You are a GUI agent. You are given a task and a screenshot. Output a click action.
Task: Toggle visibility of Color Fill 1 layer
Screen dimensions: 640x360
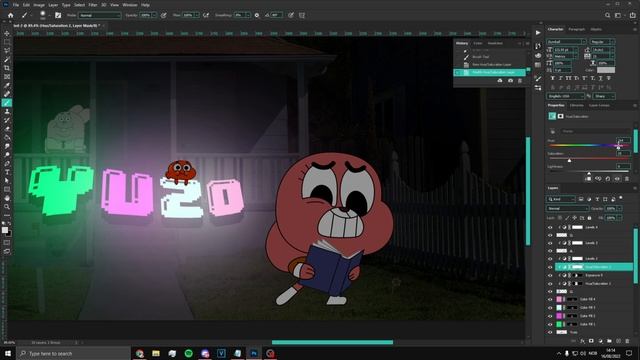pyautogui.click(x=550, y=324)
